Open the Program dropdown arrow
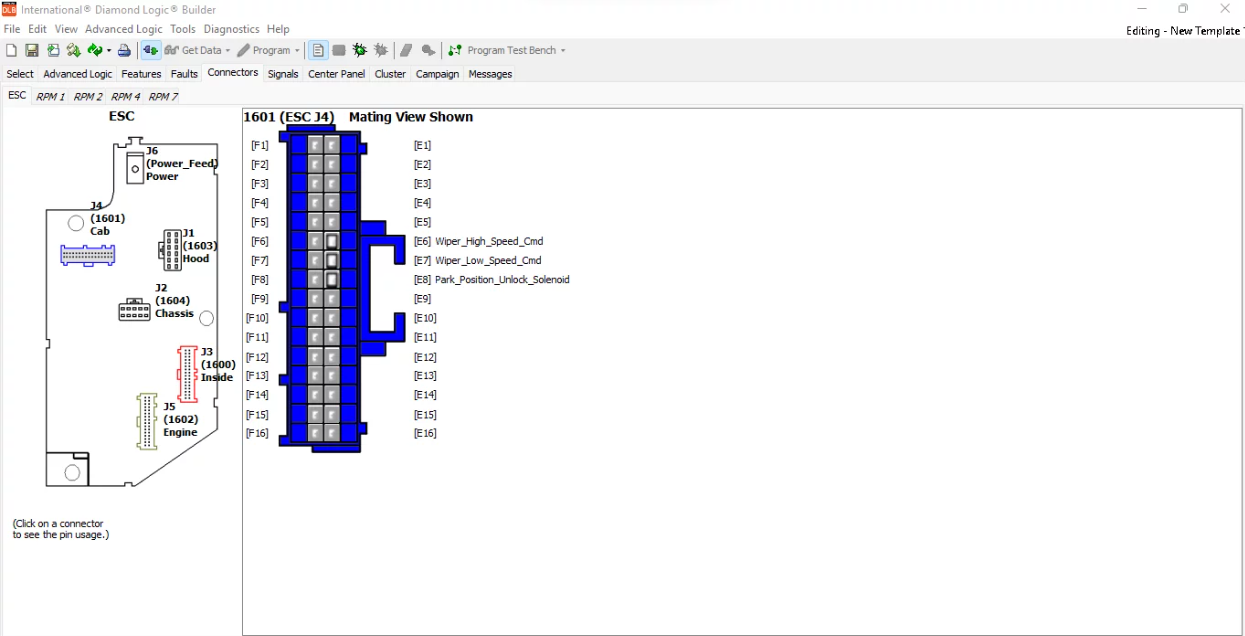Screen dimensions: 1245x636 [296, 50]
